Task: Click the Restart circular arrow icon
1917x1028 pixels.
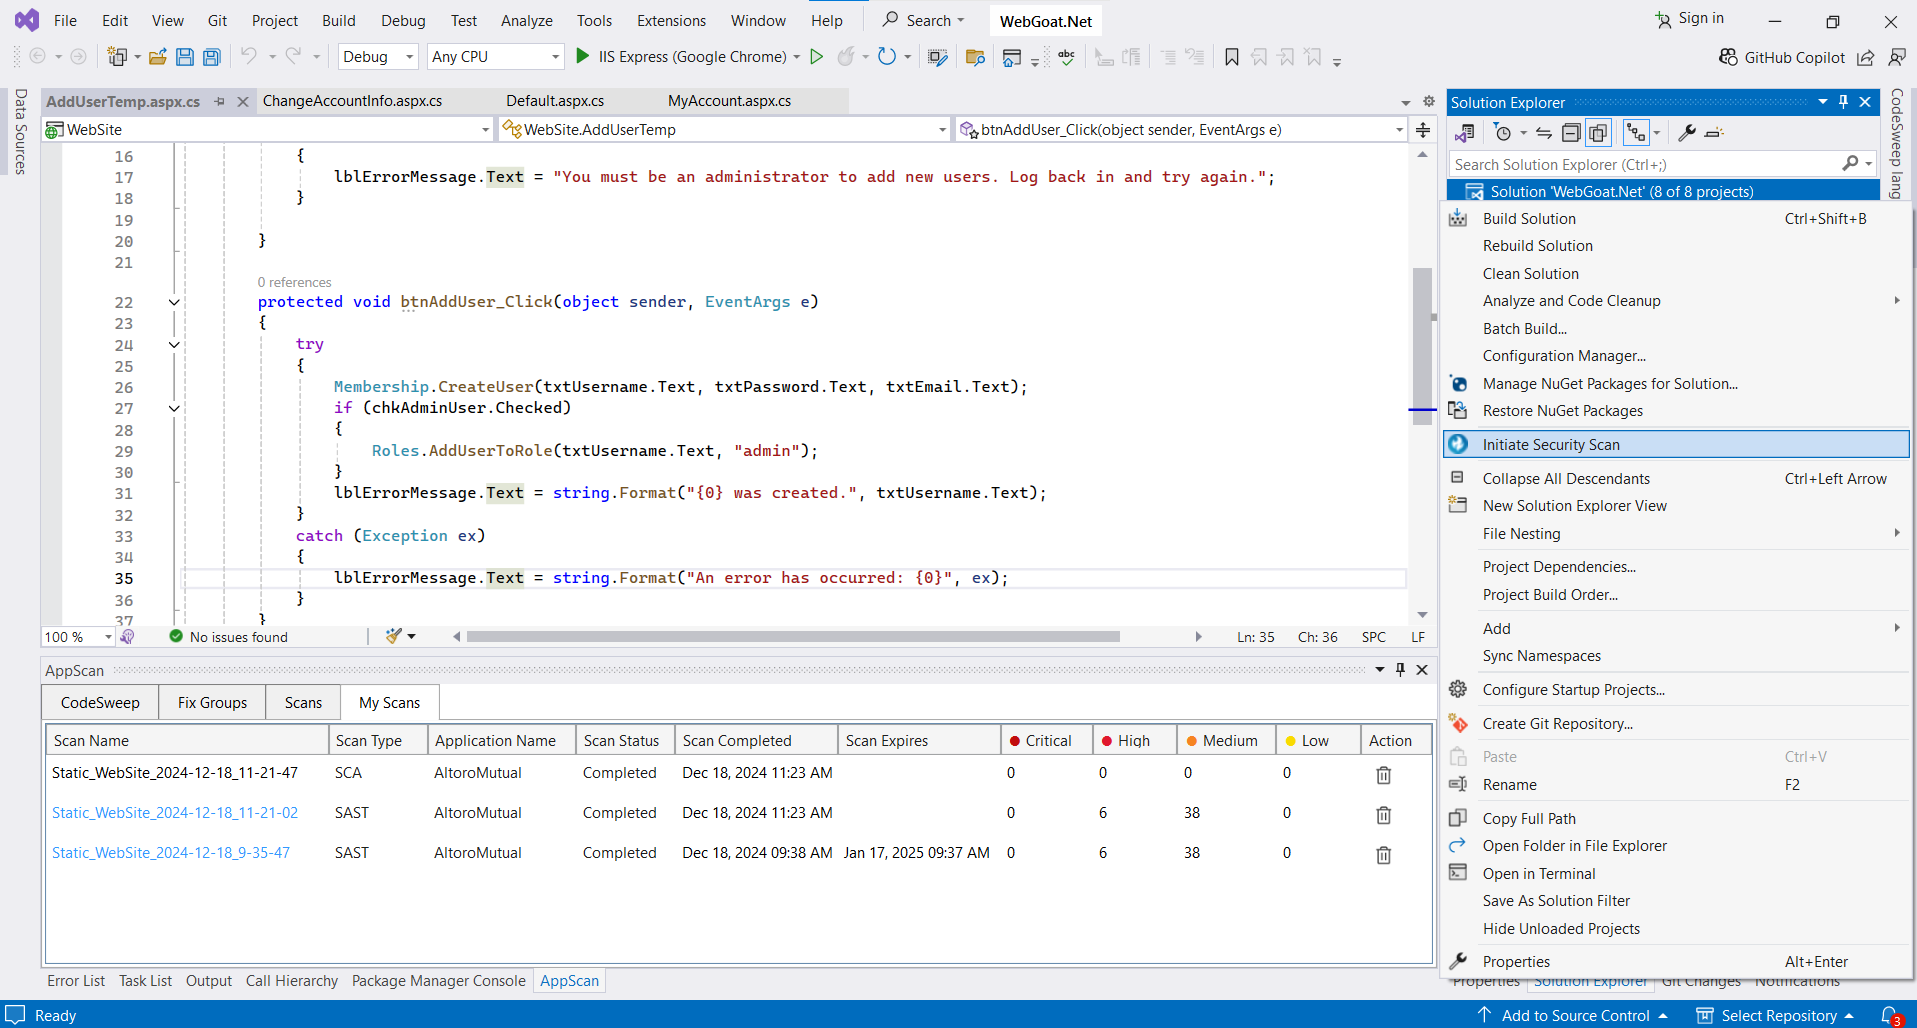Action: point(886,56)
